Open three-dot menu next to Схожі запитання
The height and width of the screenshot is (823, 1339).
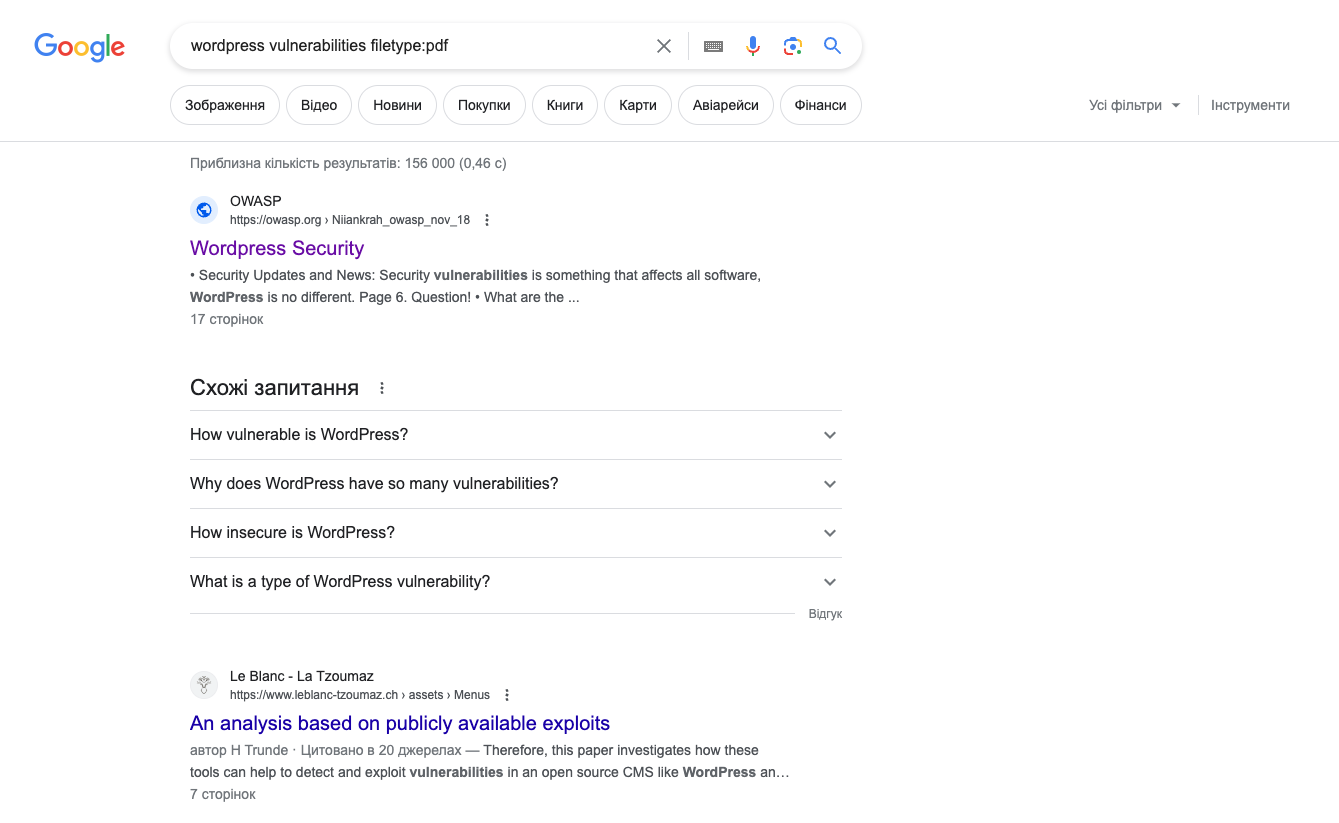(382, 388)
